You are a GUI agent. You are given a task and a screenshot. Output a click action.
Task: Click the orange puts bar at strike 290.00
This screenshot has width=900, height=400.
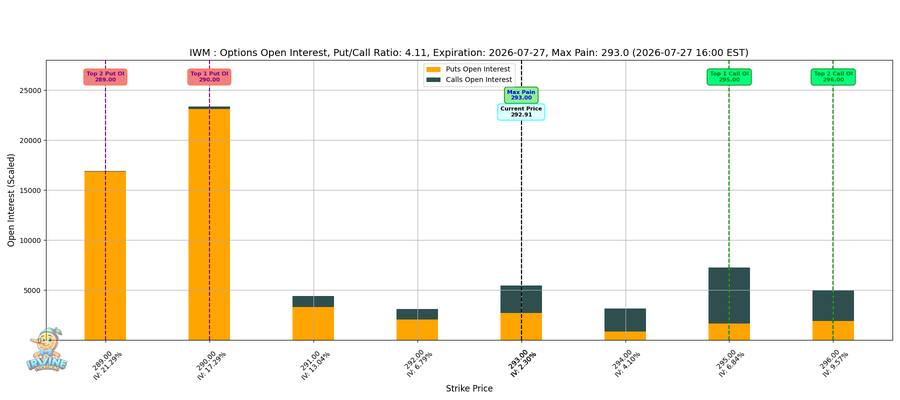pyautogui.click(x=209, y=224)
